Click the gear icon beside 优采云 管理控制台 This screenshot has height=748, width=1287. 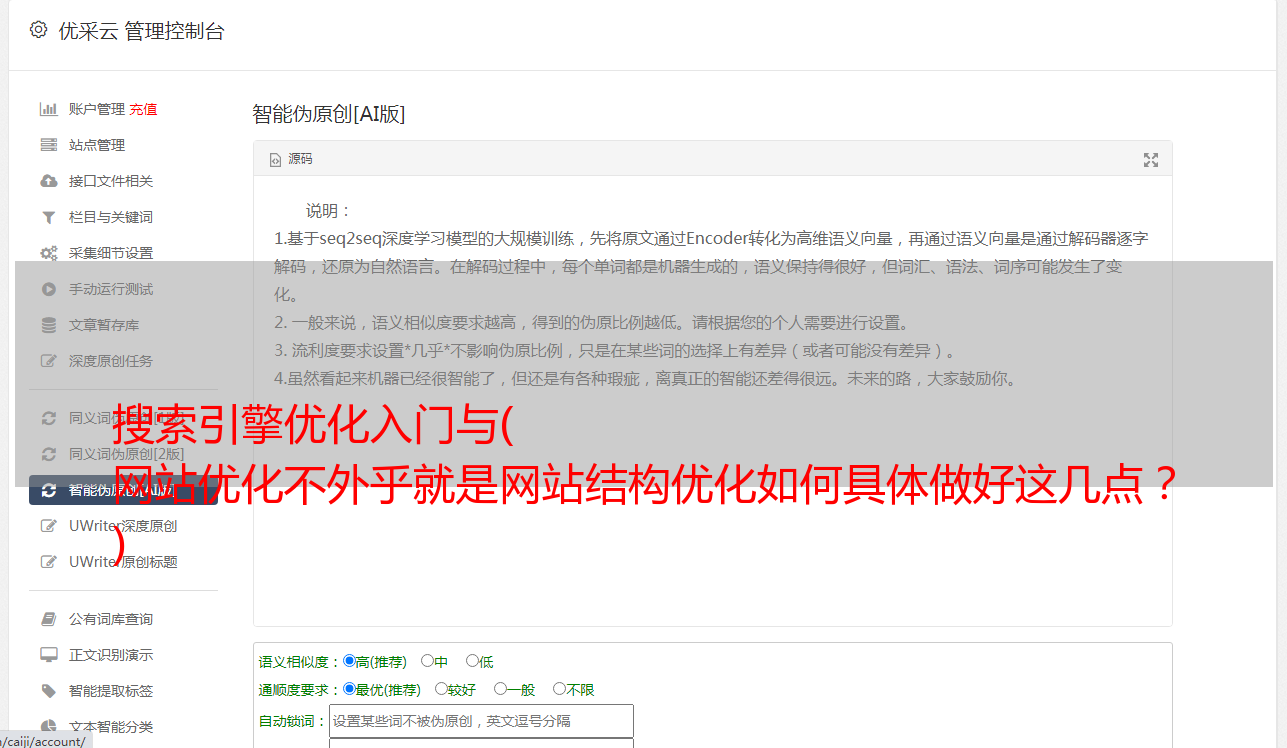[x=38, y=30]
